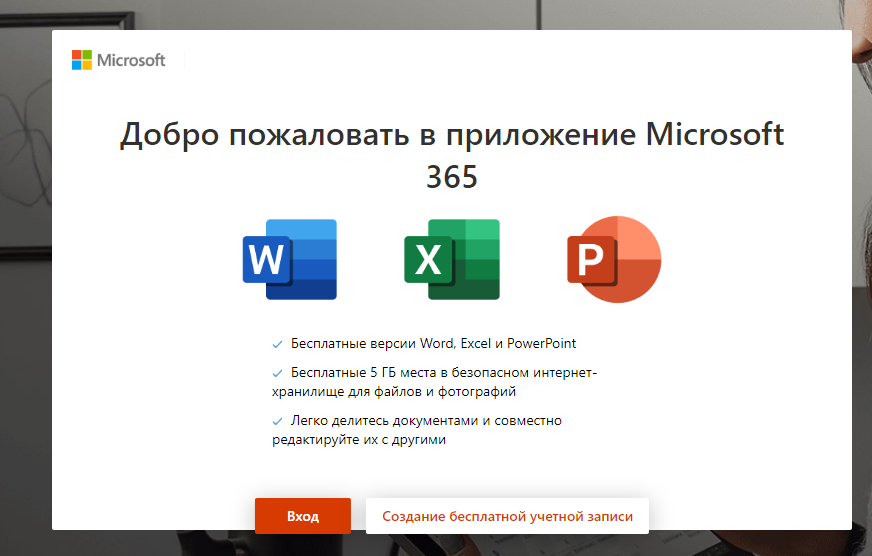Click text Легко делитесь документами и совместно
This screenshot has width=872, height=556.
click(426, 420)
